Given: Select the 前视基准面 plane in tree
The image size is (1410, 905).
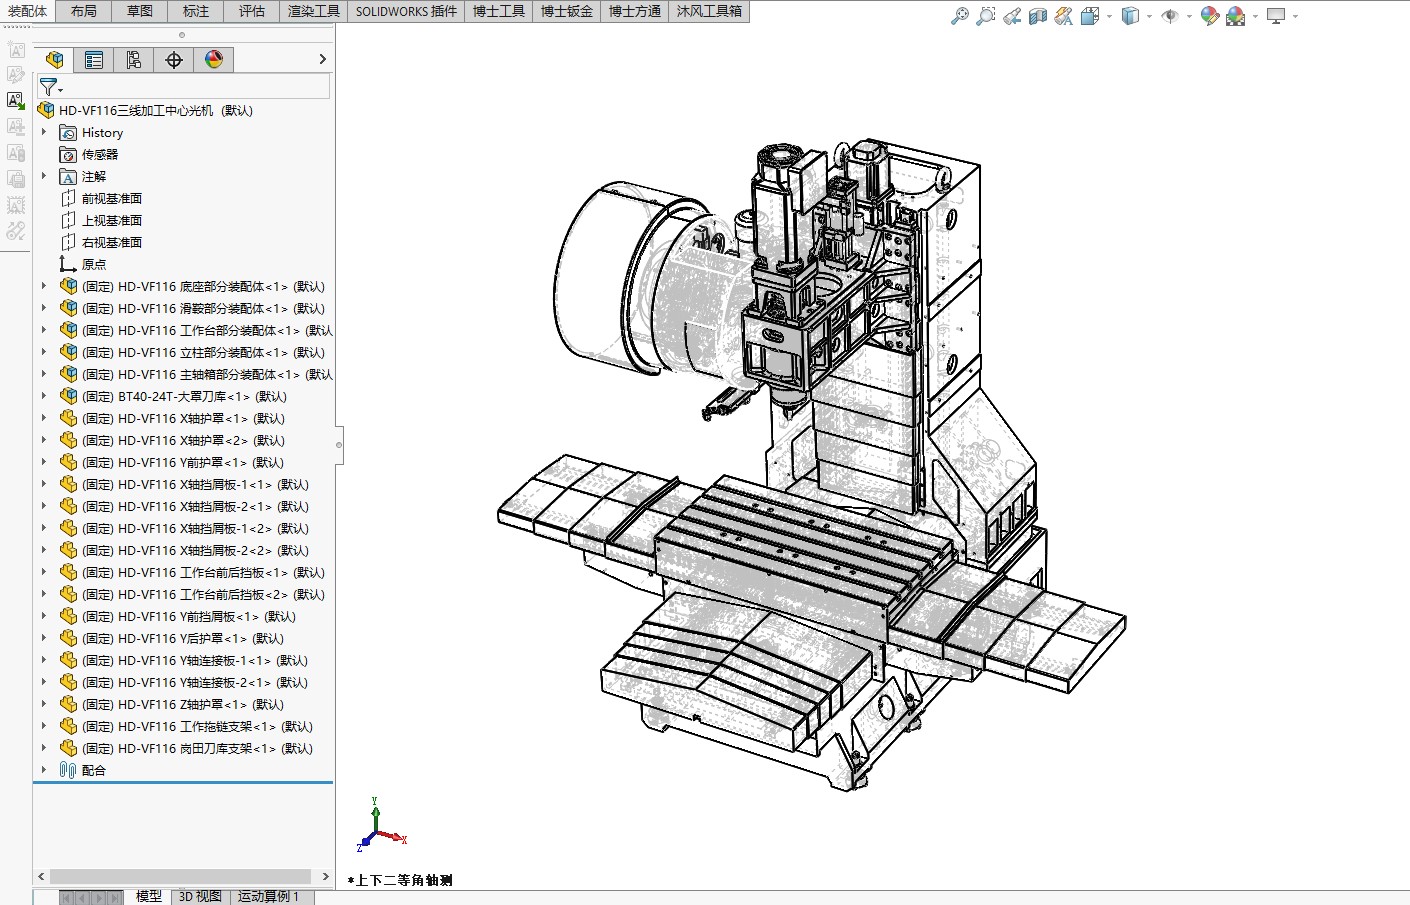Looking at the screenshot, I should (111, 198).
